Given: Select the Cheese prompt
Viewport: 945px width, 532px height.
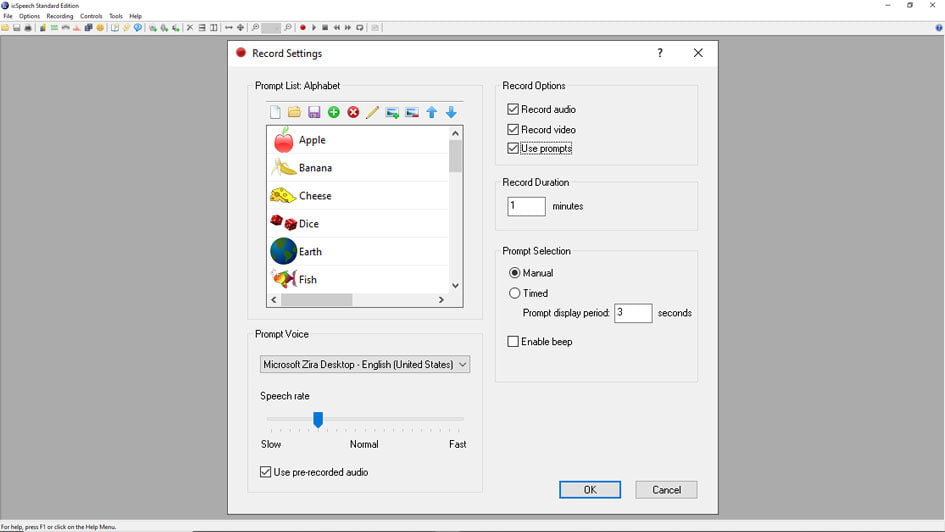Looking at the screenshot, I should click(359, 196).
